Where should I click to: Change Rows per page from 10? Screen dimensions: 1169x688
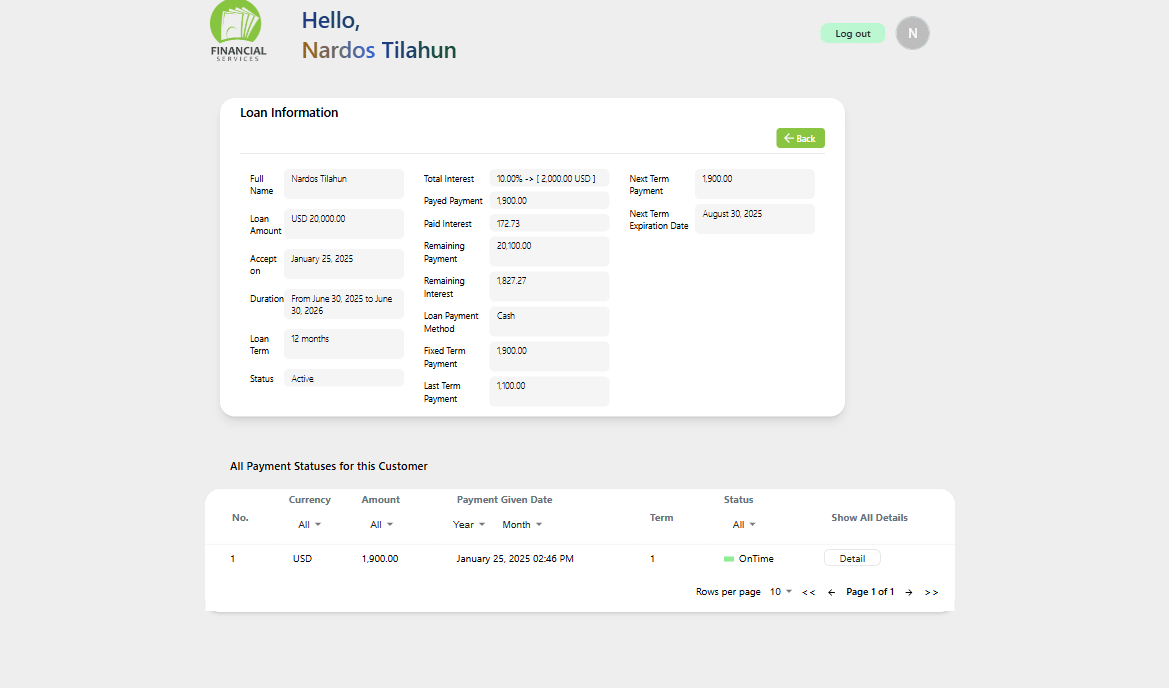point(780,591)
